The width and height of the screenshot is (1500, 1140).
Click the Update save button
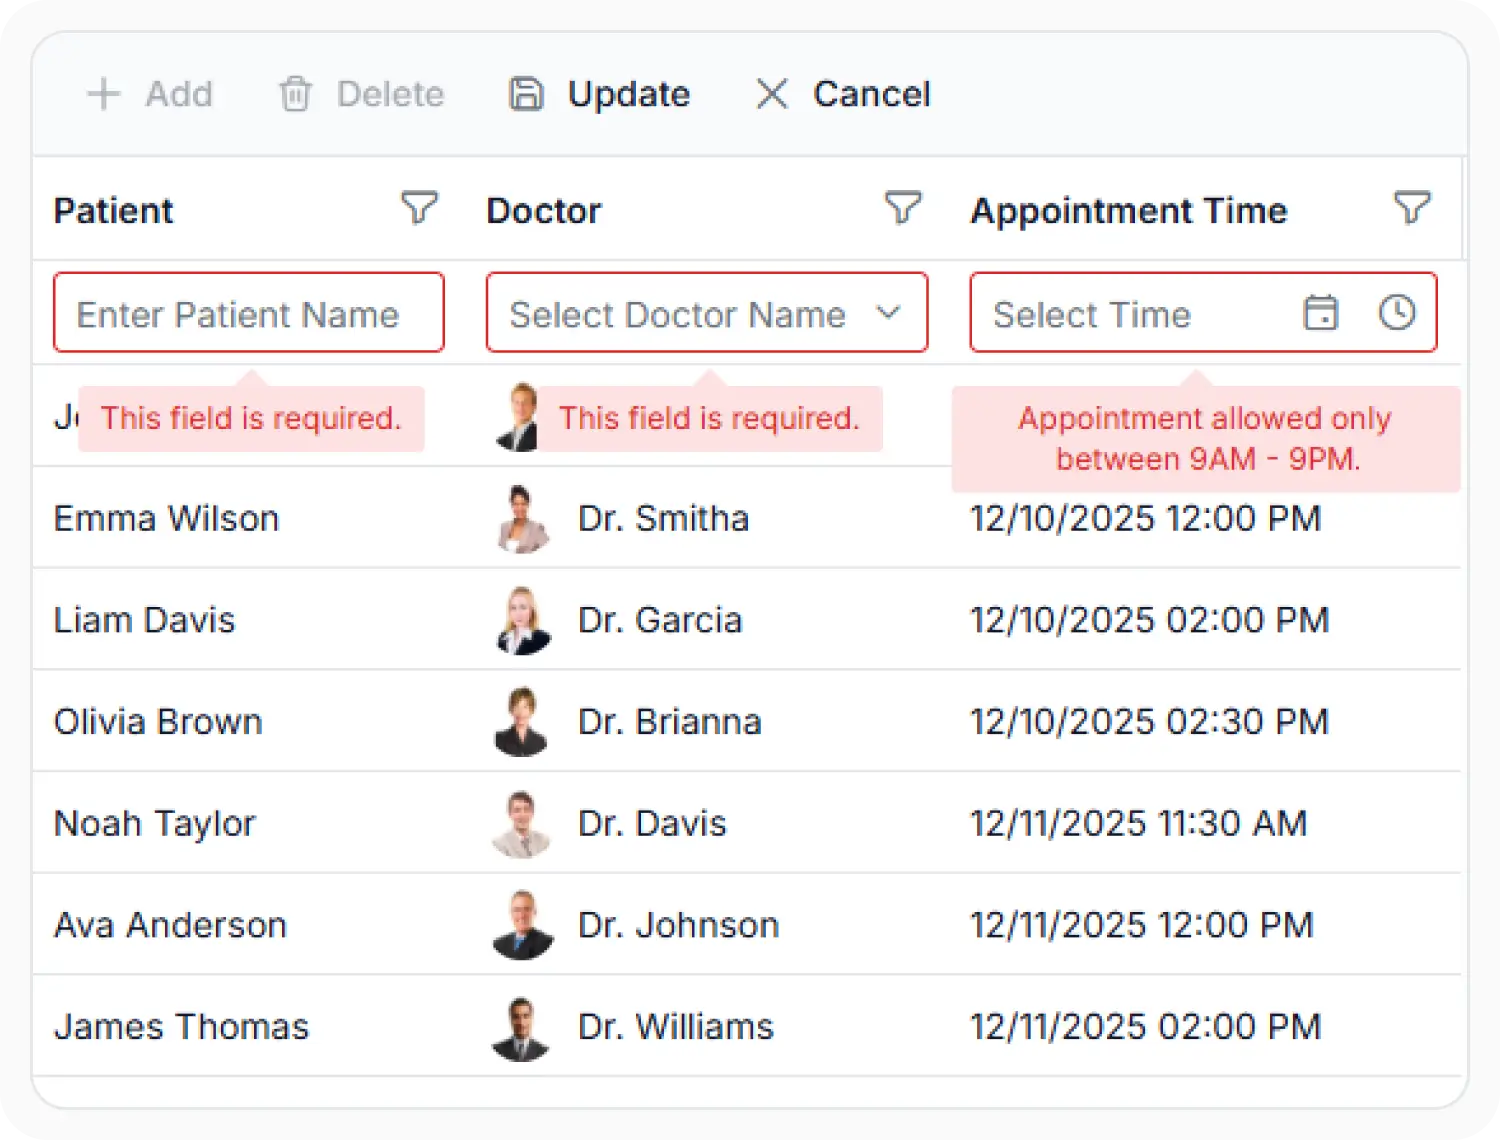point(599,94)
